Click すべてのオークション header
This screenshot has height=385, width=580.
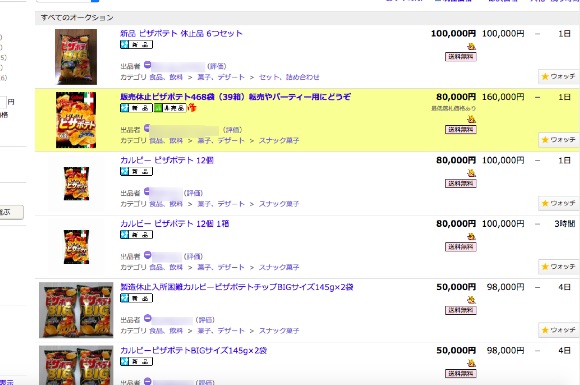tap(77, 17)
